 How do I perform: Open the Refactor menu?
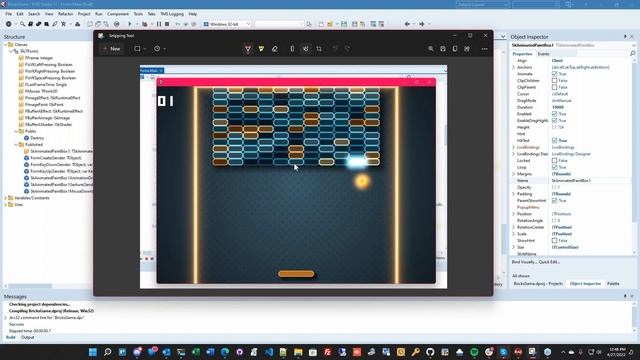tap(65, 14)
